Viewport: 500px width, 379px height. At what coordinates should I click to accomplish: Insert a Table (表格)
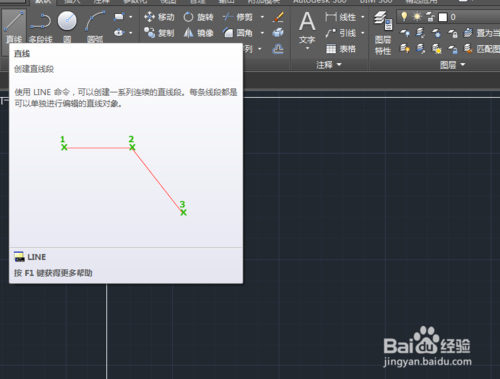[x=341, y=49]
